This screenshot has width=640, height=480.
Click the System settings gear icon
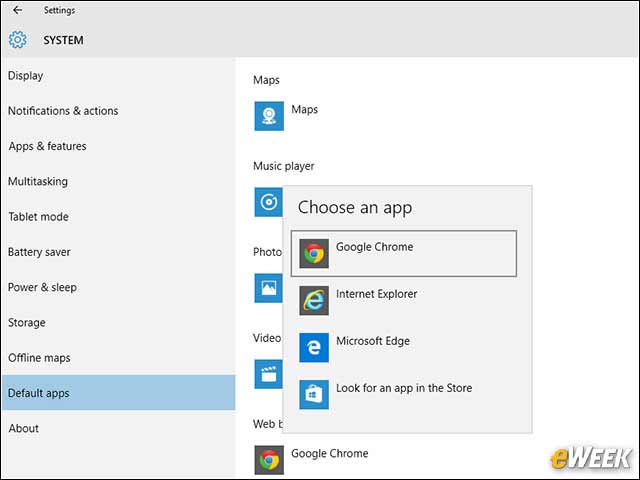(18, 40)
